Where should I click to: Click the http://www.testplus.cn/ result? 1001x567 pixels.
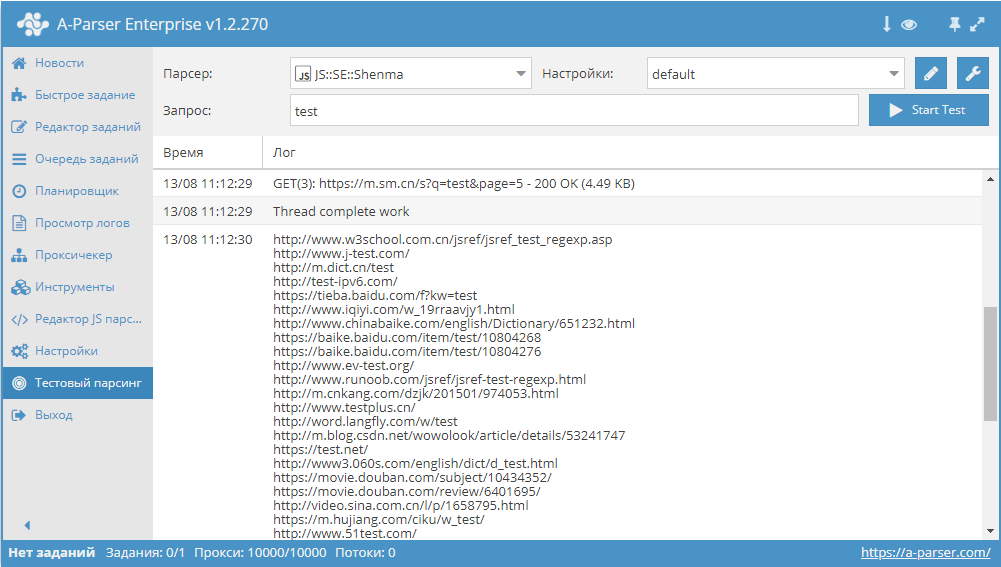point(344,407)
